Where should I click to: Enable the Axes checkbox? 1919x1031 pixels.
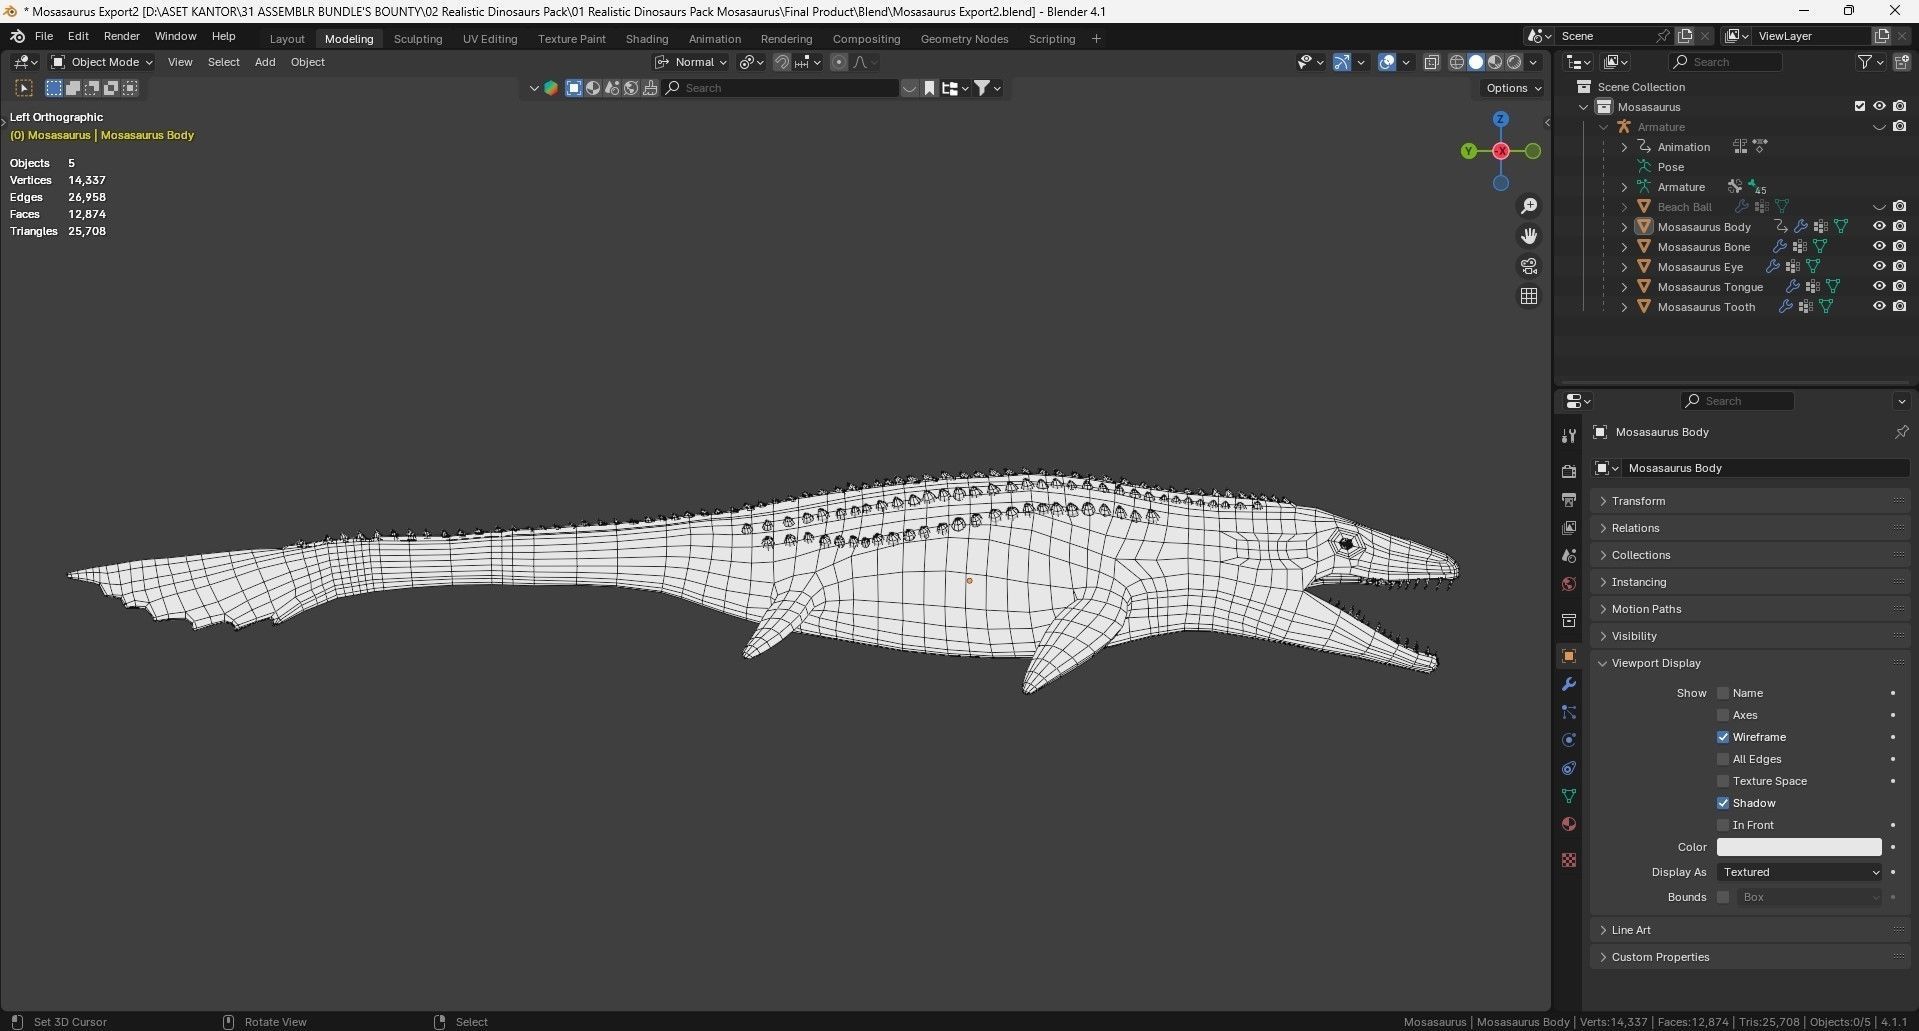(1723, 715)
